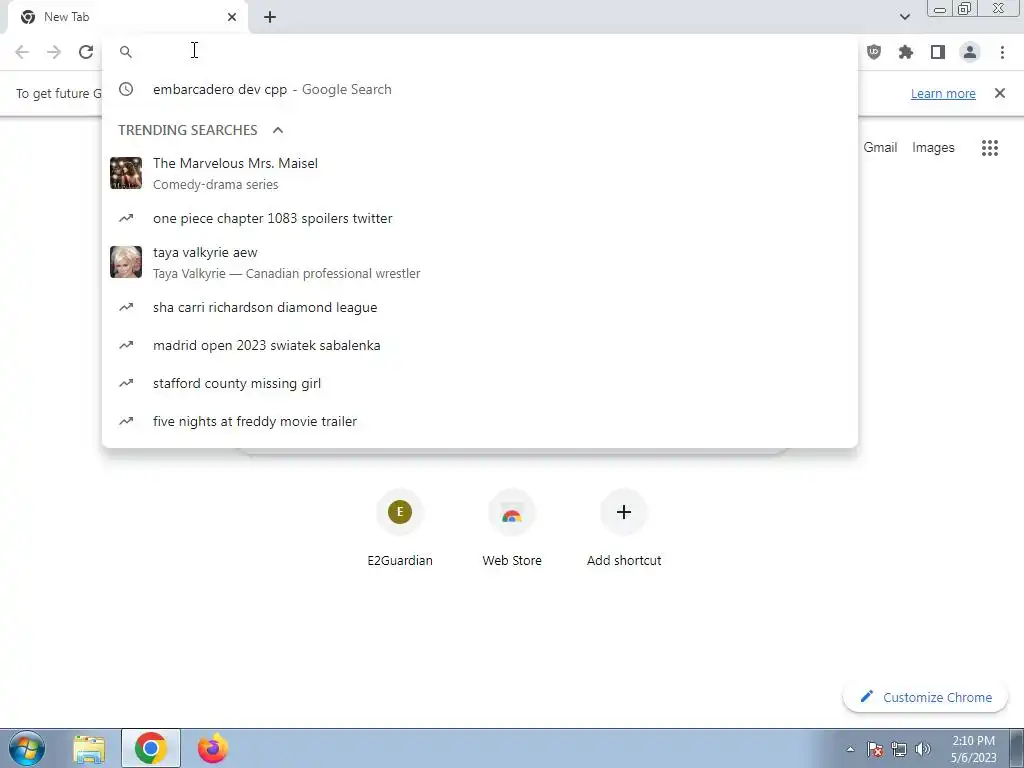Launch Firefox from the taskbar
The image size is (1024, 768).
point(213,748)
